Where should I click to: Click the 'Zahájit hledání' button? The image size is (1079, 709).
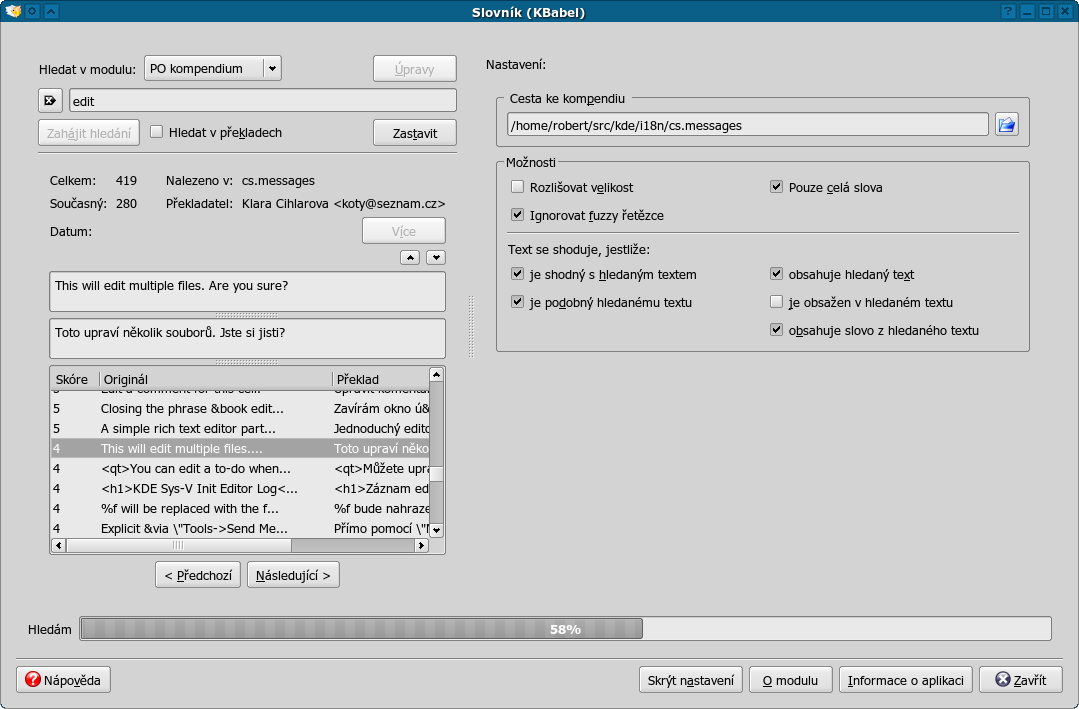(x=89, y=133)
